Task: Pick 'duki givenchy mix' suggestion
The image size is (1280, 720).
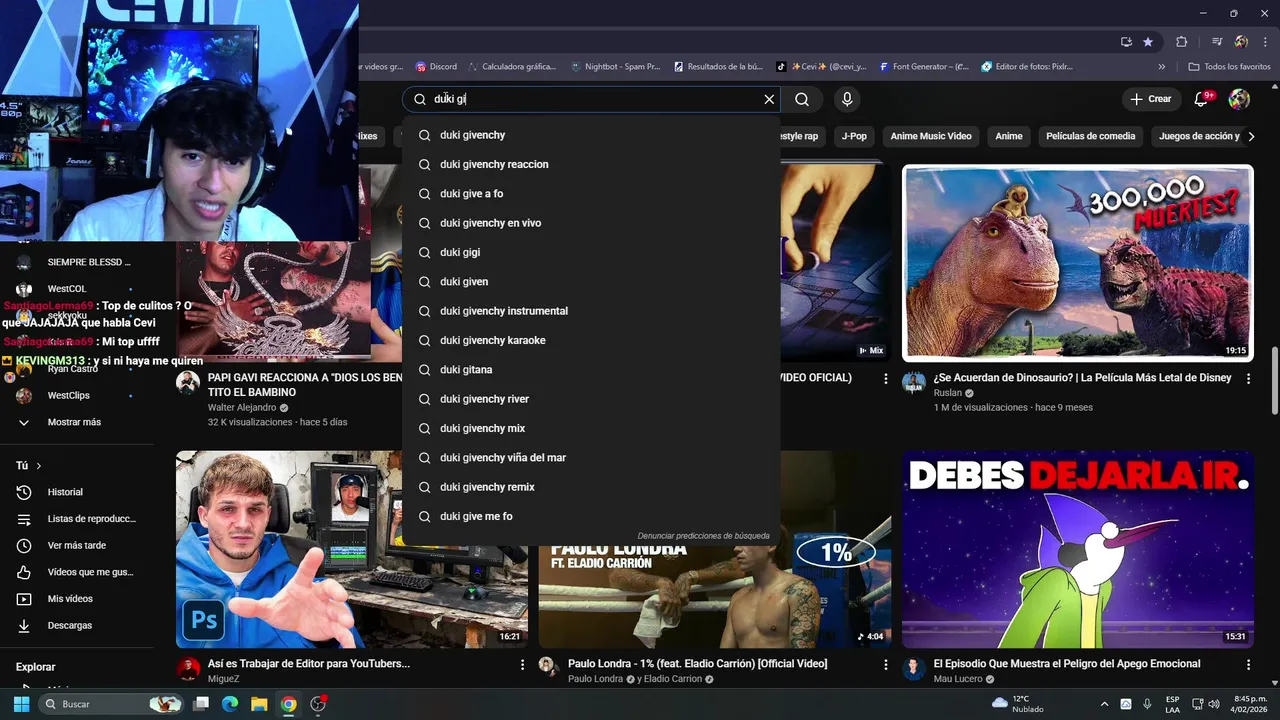Action: click(x=591, y=428)
